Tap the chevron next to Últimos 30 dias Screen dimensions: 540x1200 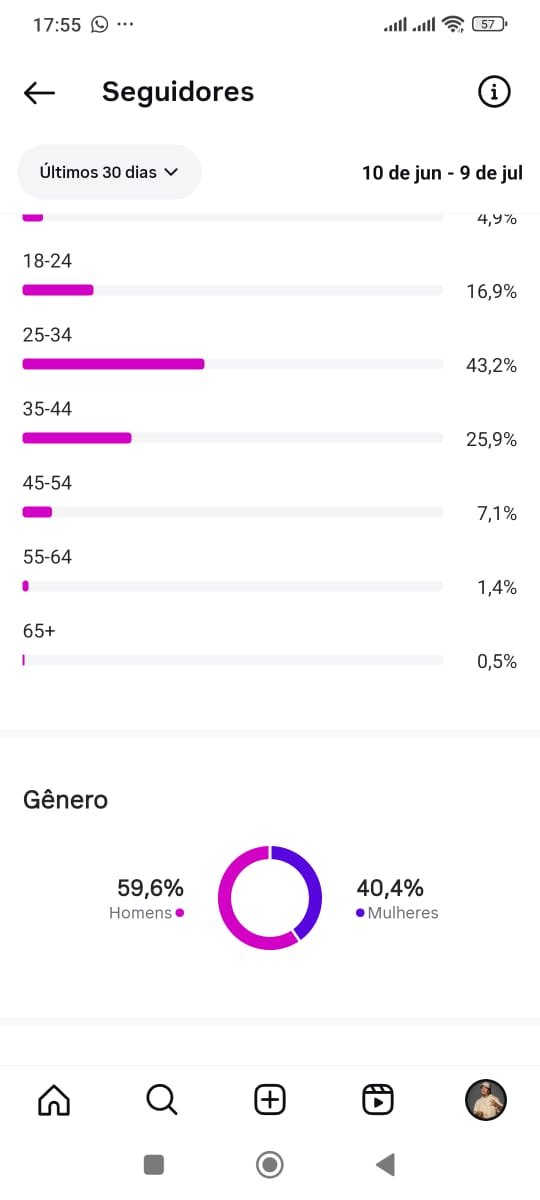click(x=171, y=172)
